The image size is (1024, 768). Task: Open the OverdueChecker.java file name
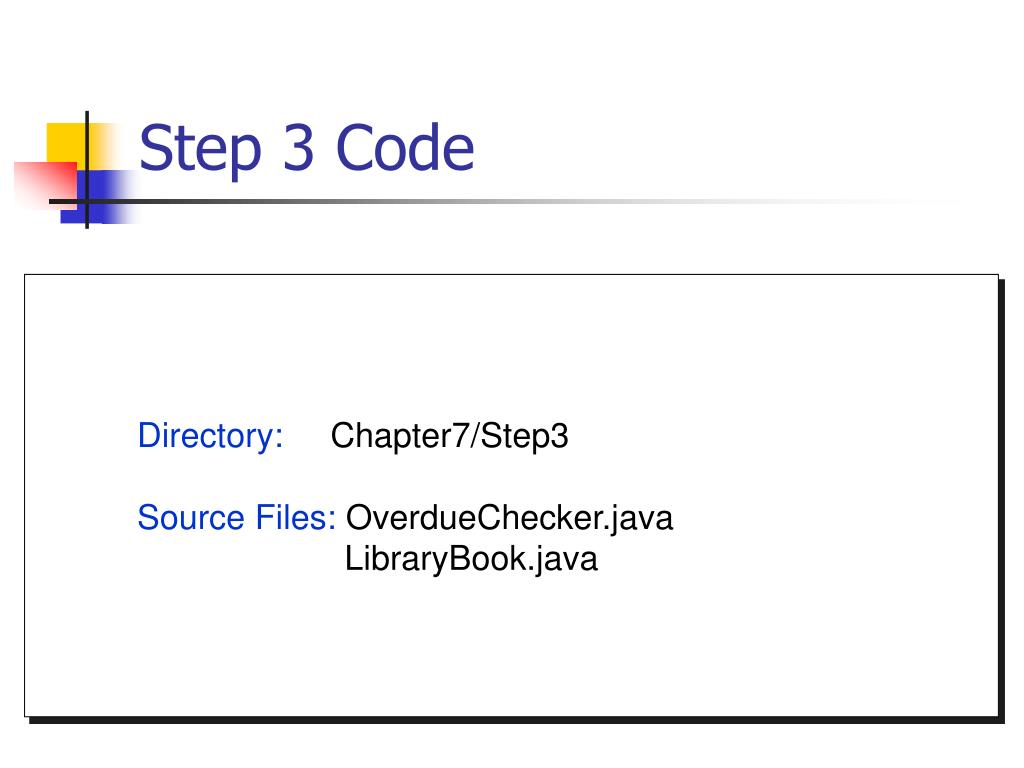509,519
